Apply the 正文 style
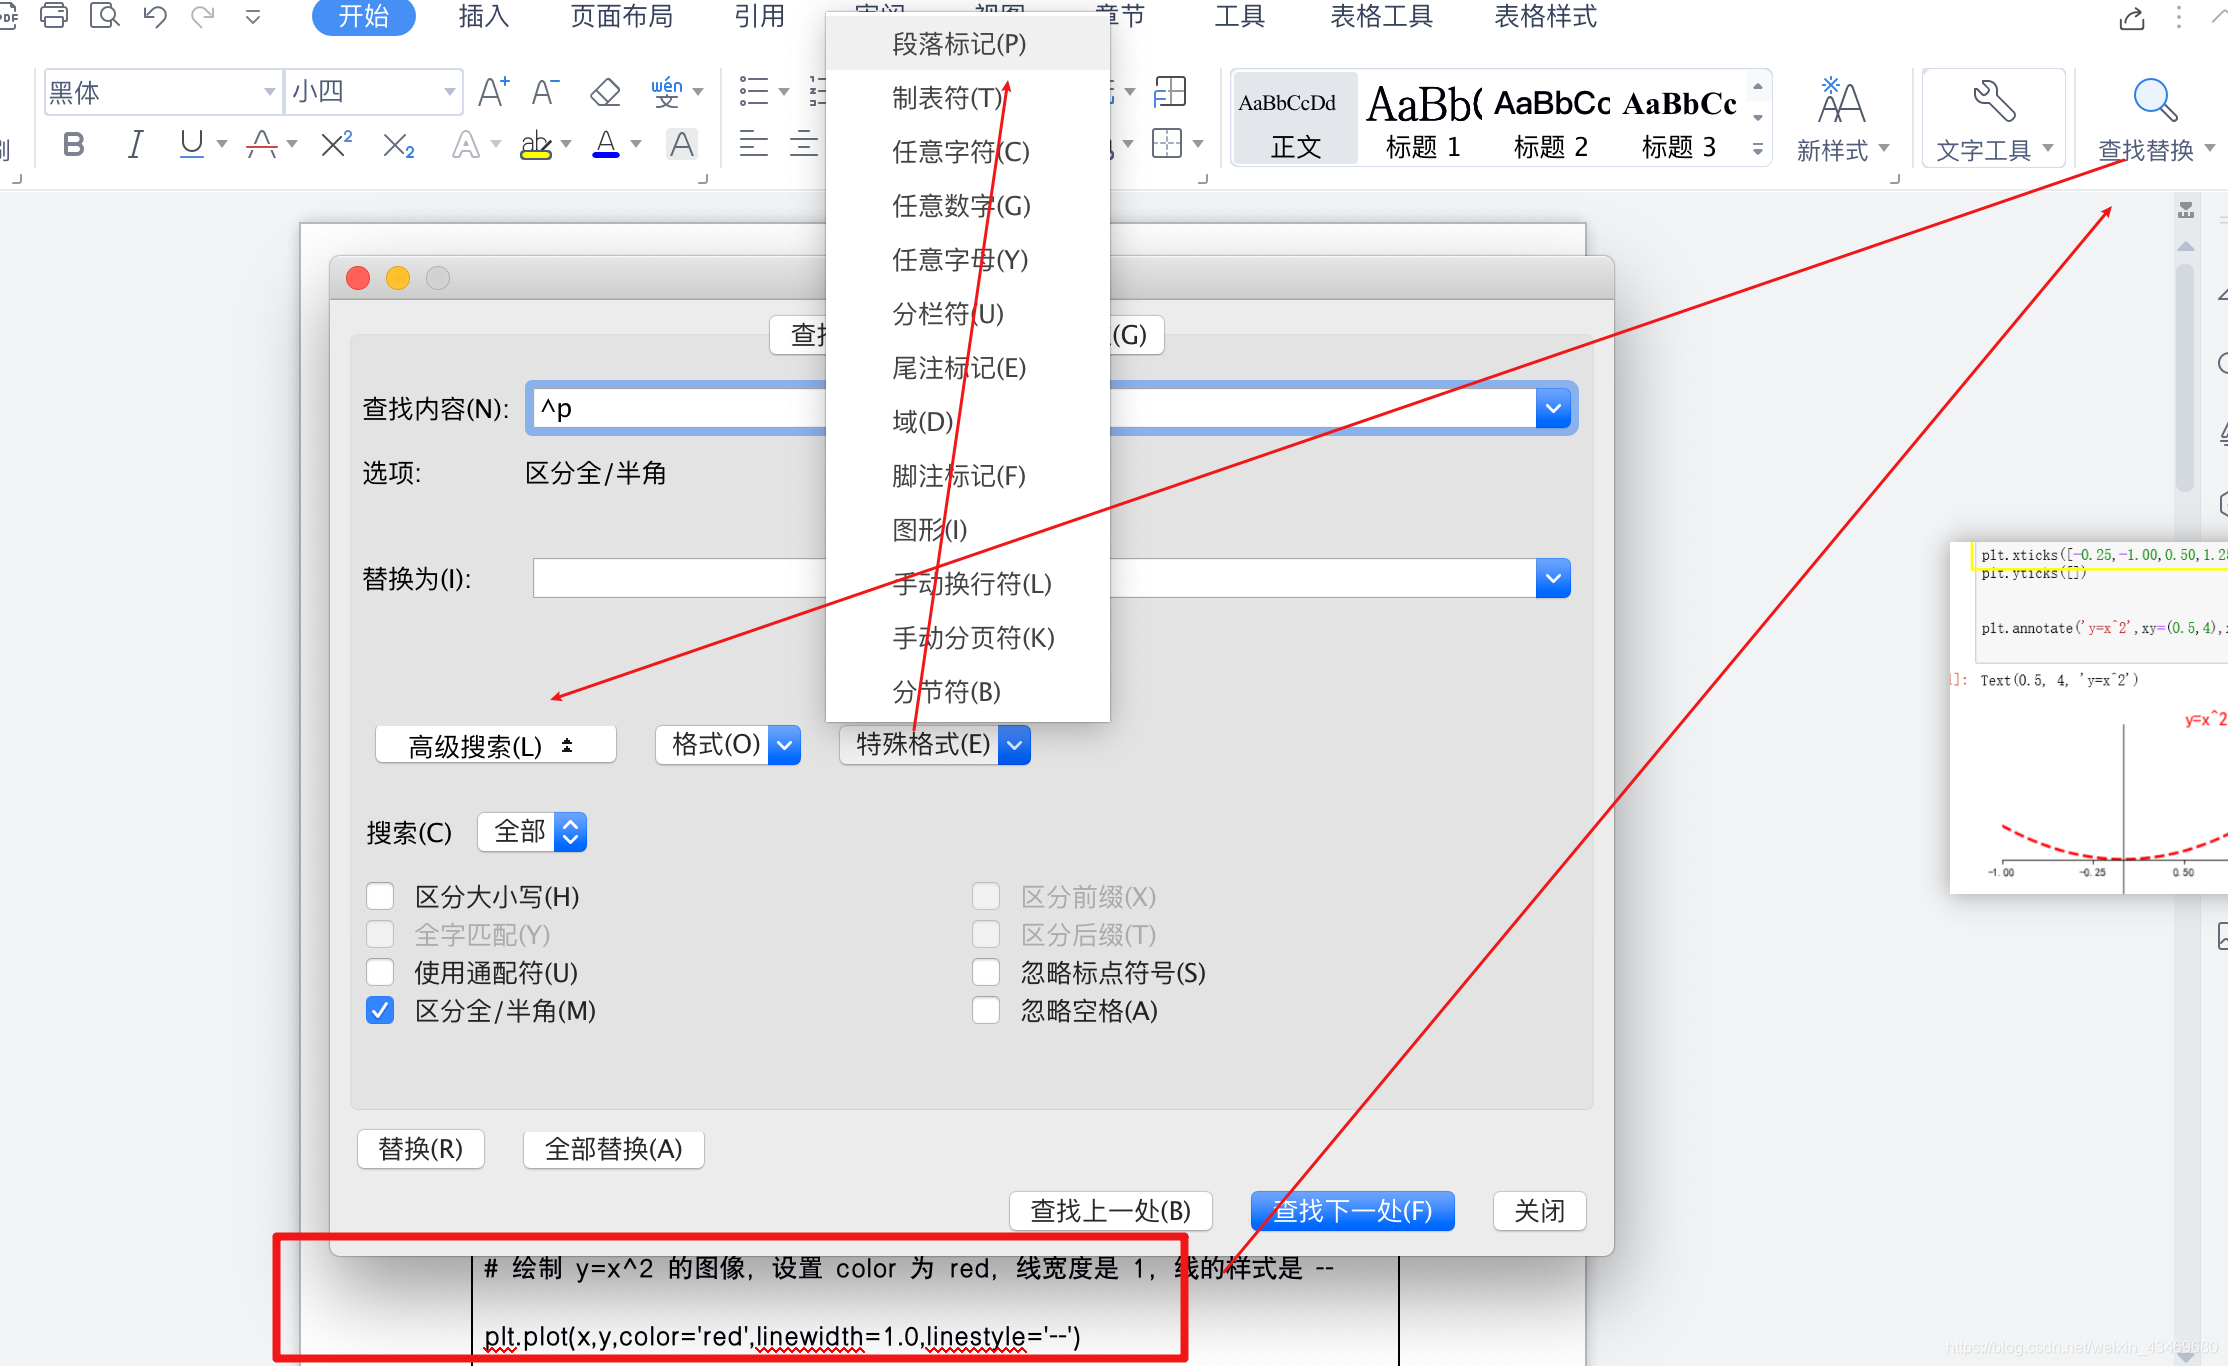2228x1366 pixels. pyautogui.click(x=1296, y=119)
